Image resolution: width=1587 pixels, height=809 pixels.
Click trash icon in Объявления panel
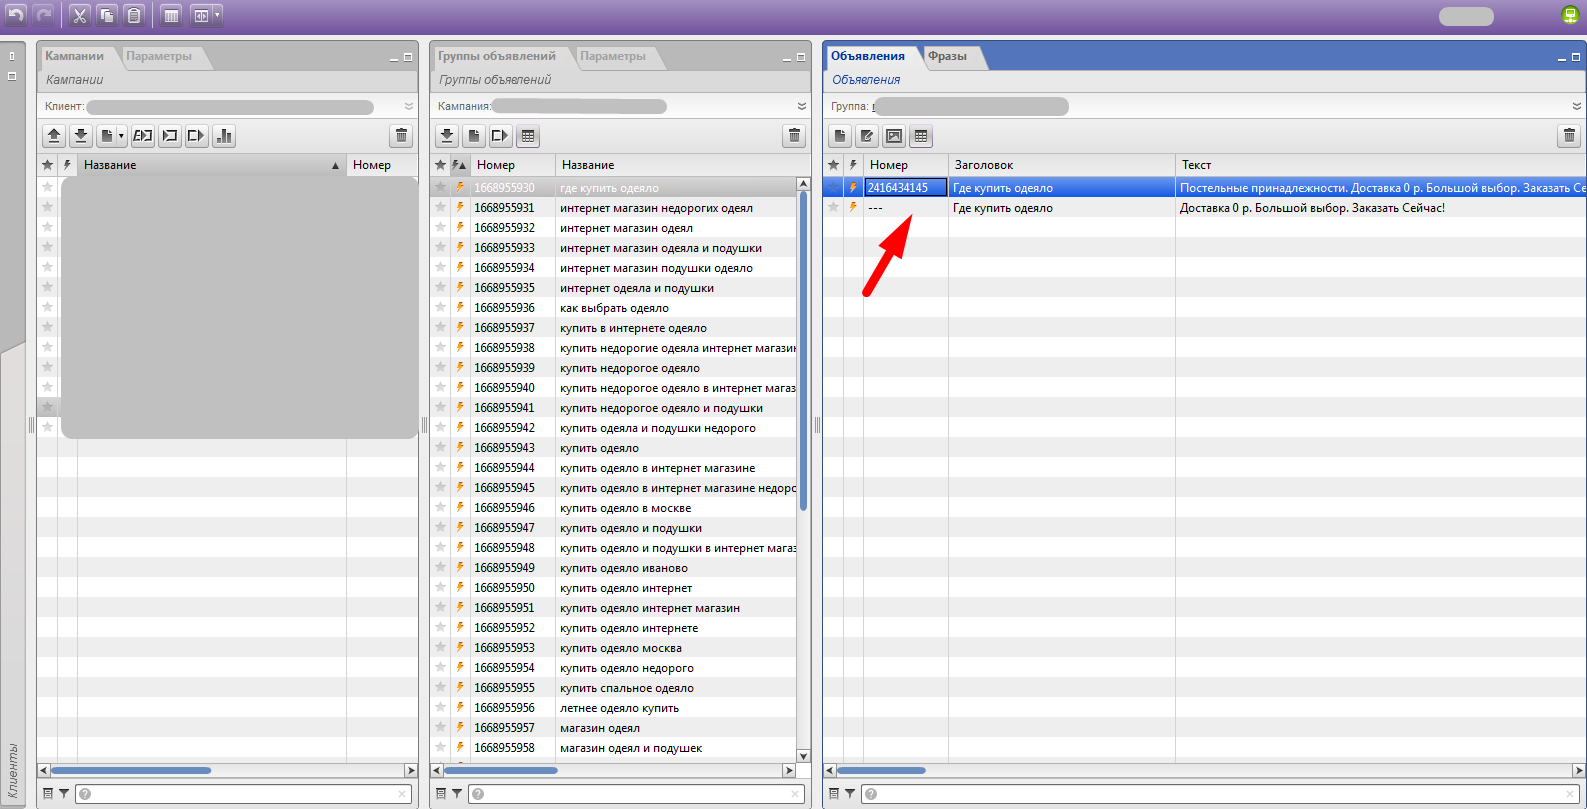coord(1569,136)
